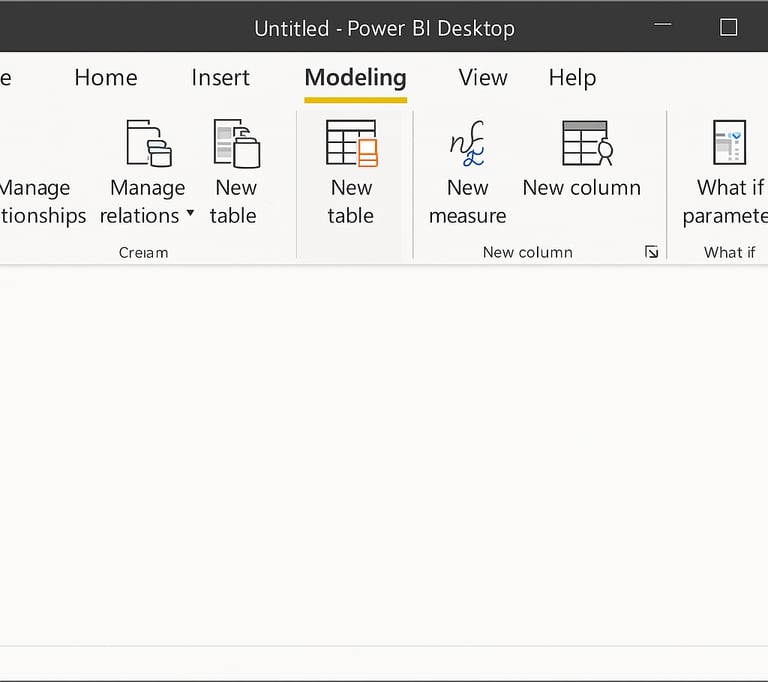This screenshot has width=768, height=682.
Task: Switch to the Insert tab
Action: pos(220,77)
